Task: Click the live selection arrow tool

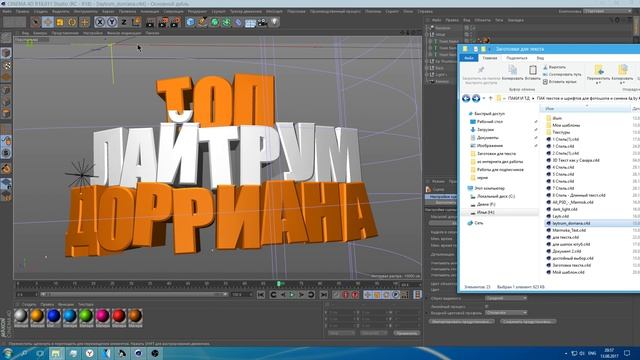Action: coord(36,22)
